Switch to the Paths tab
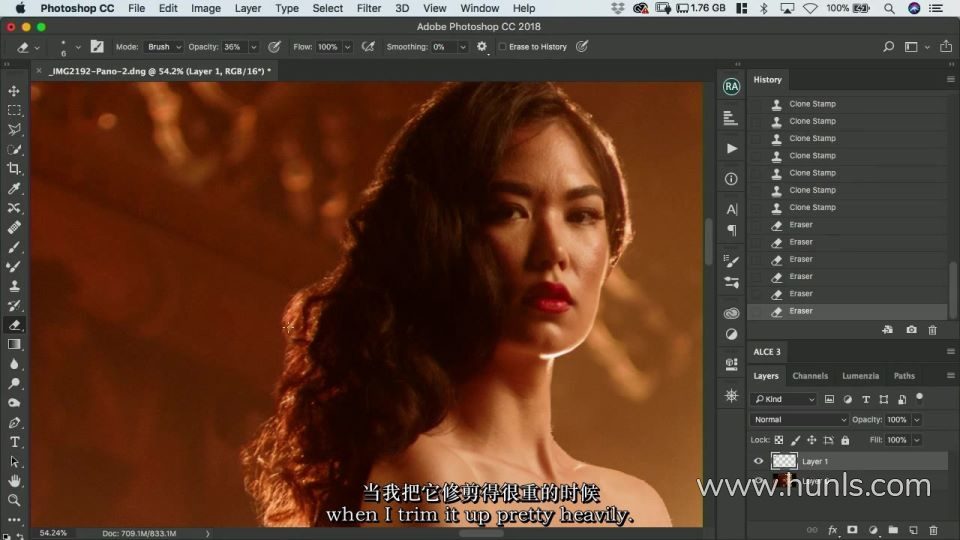960x540 pixels. point(904,376)
